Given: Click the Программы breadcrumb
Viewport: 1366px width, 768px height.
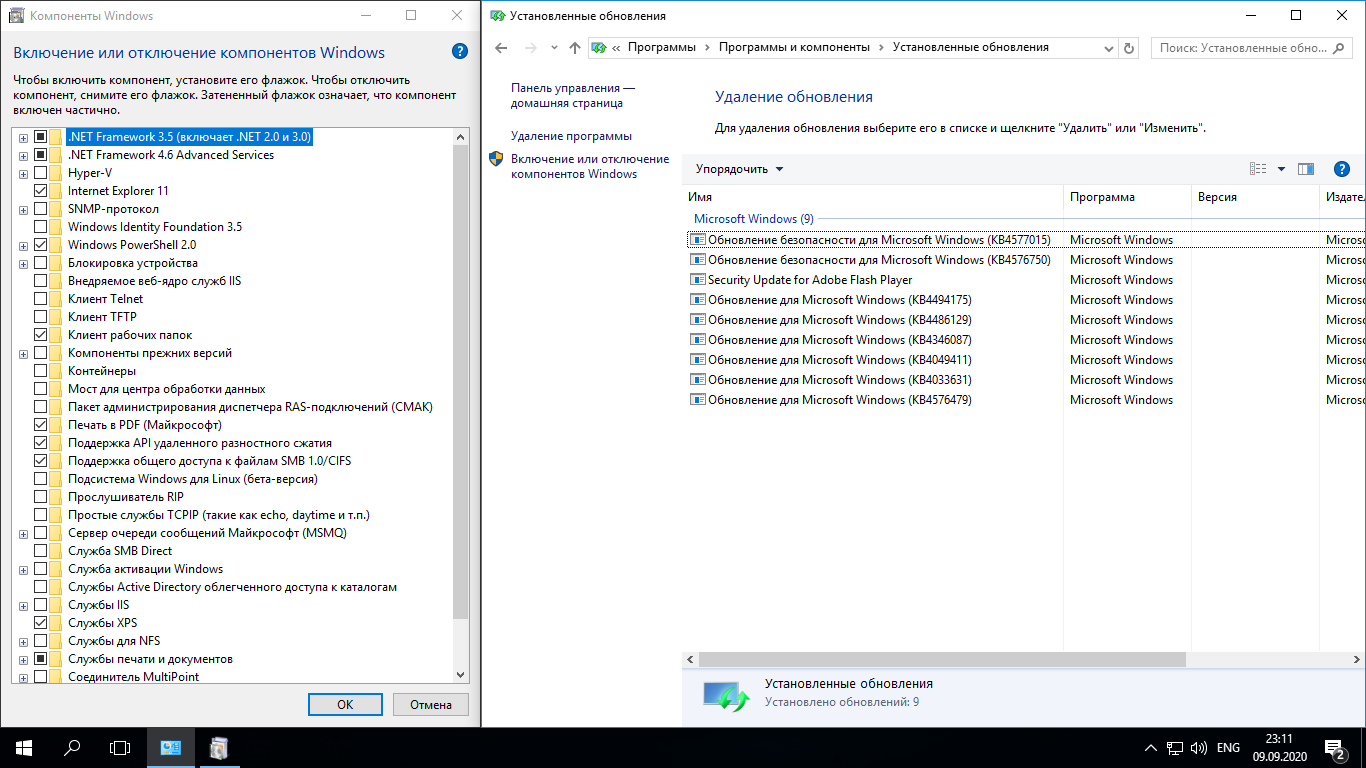Looking at the screenshot, I should pos(662,47).
